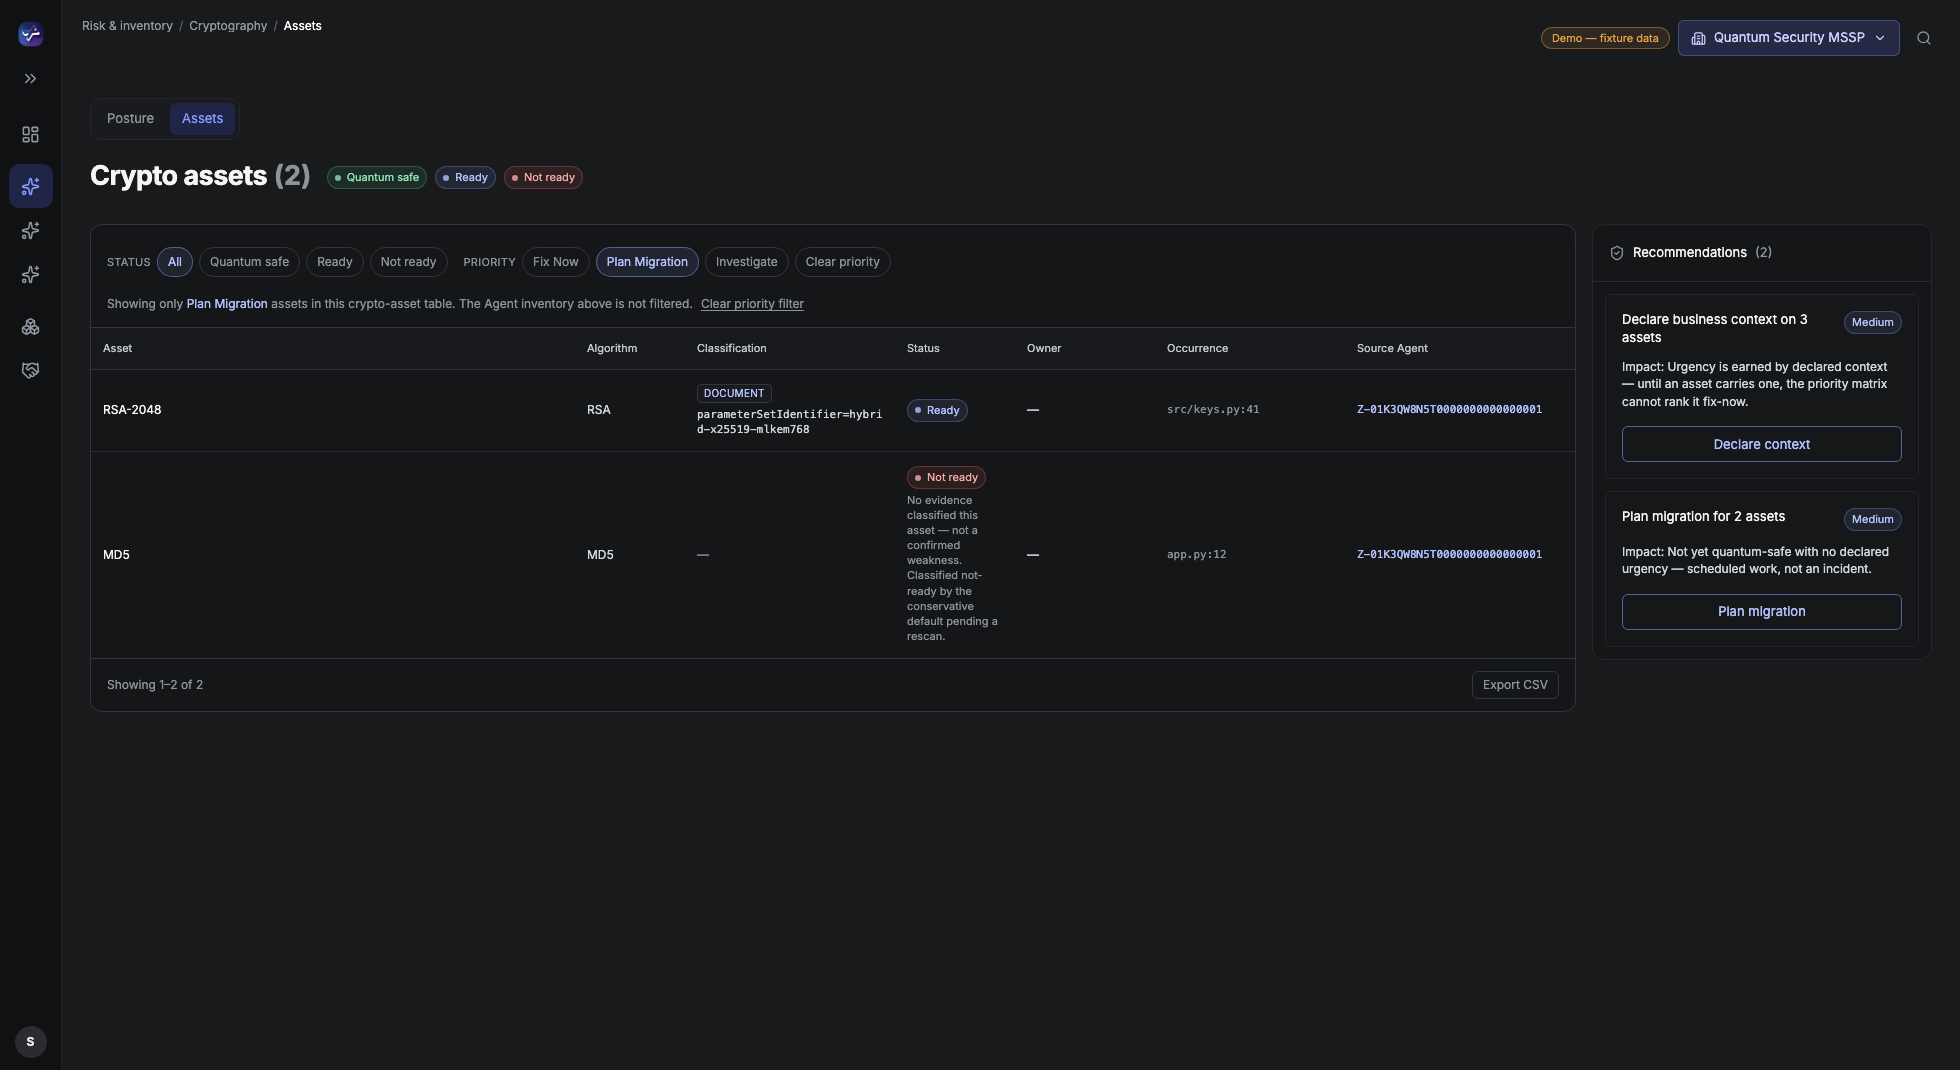The width and height of the screenshot is (1960, 1070).
Task: Click the RSA-2048 asset name
Action: pyautogui.click(x=132, y=410)
